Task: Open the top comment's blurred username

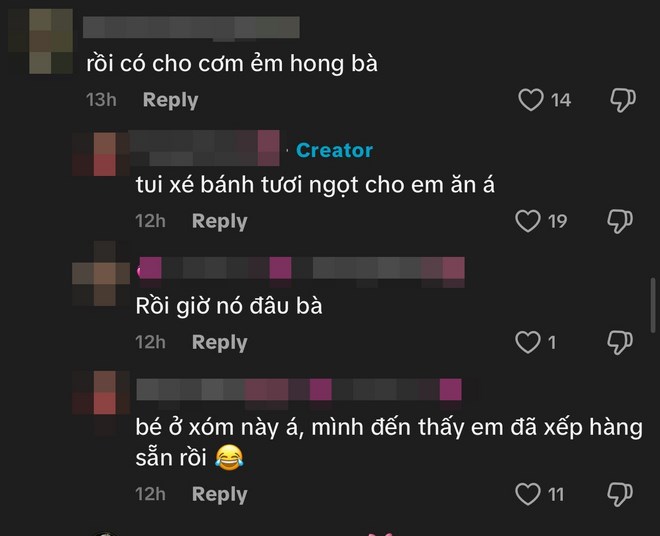Action: [x=191, y=28]
